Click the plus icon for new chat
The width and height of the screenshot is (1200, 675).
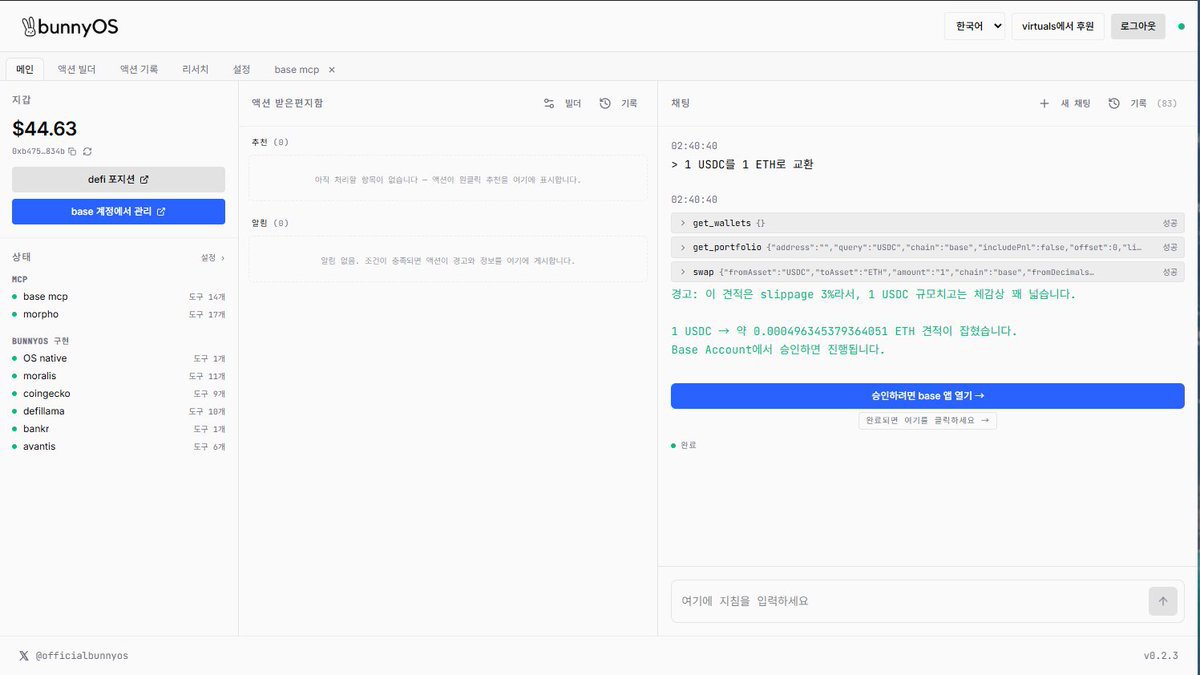tap(1044, 103)
